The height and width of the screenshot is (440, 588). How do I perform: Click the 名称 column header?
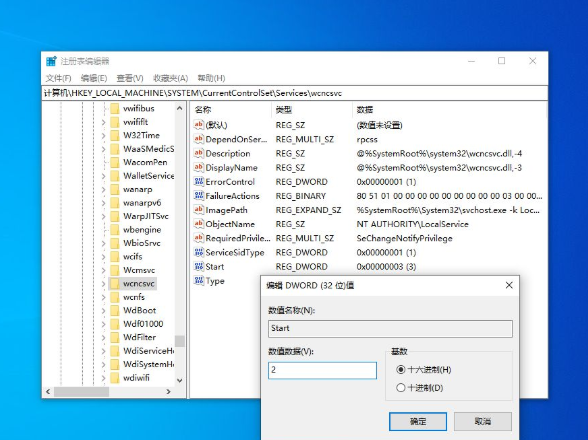231,110
